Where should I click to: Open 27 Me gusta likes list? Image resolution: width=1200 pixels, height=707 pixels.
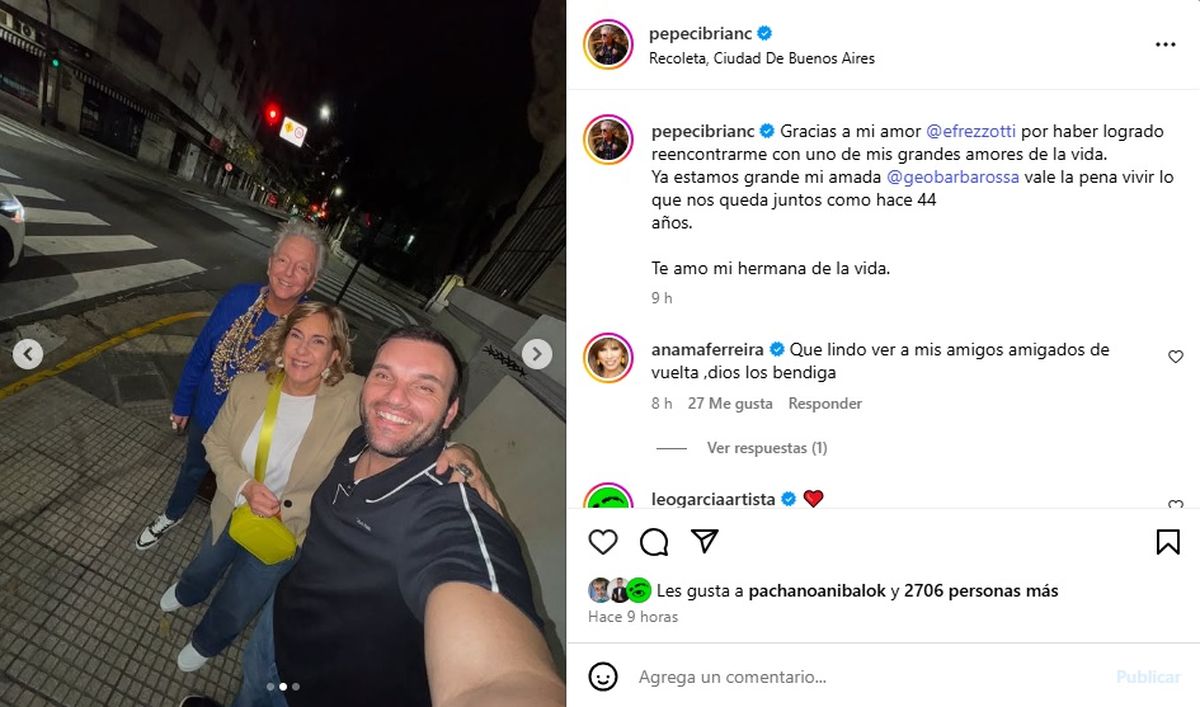(730, 404)
